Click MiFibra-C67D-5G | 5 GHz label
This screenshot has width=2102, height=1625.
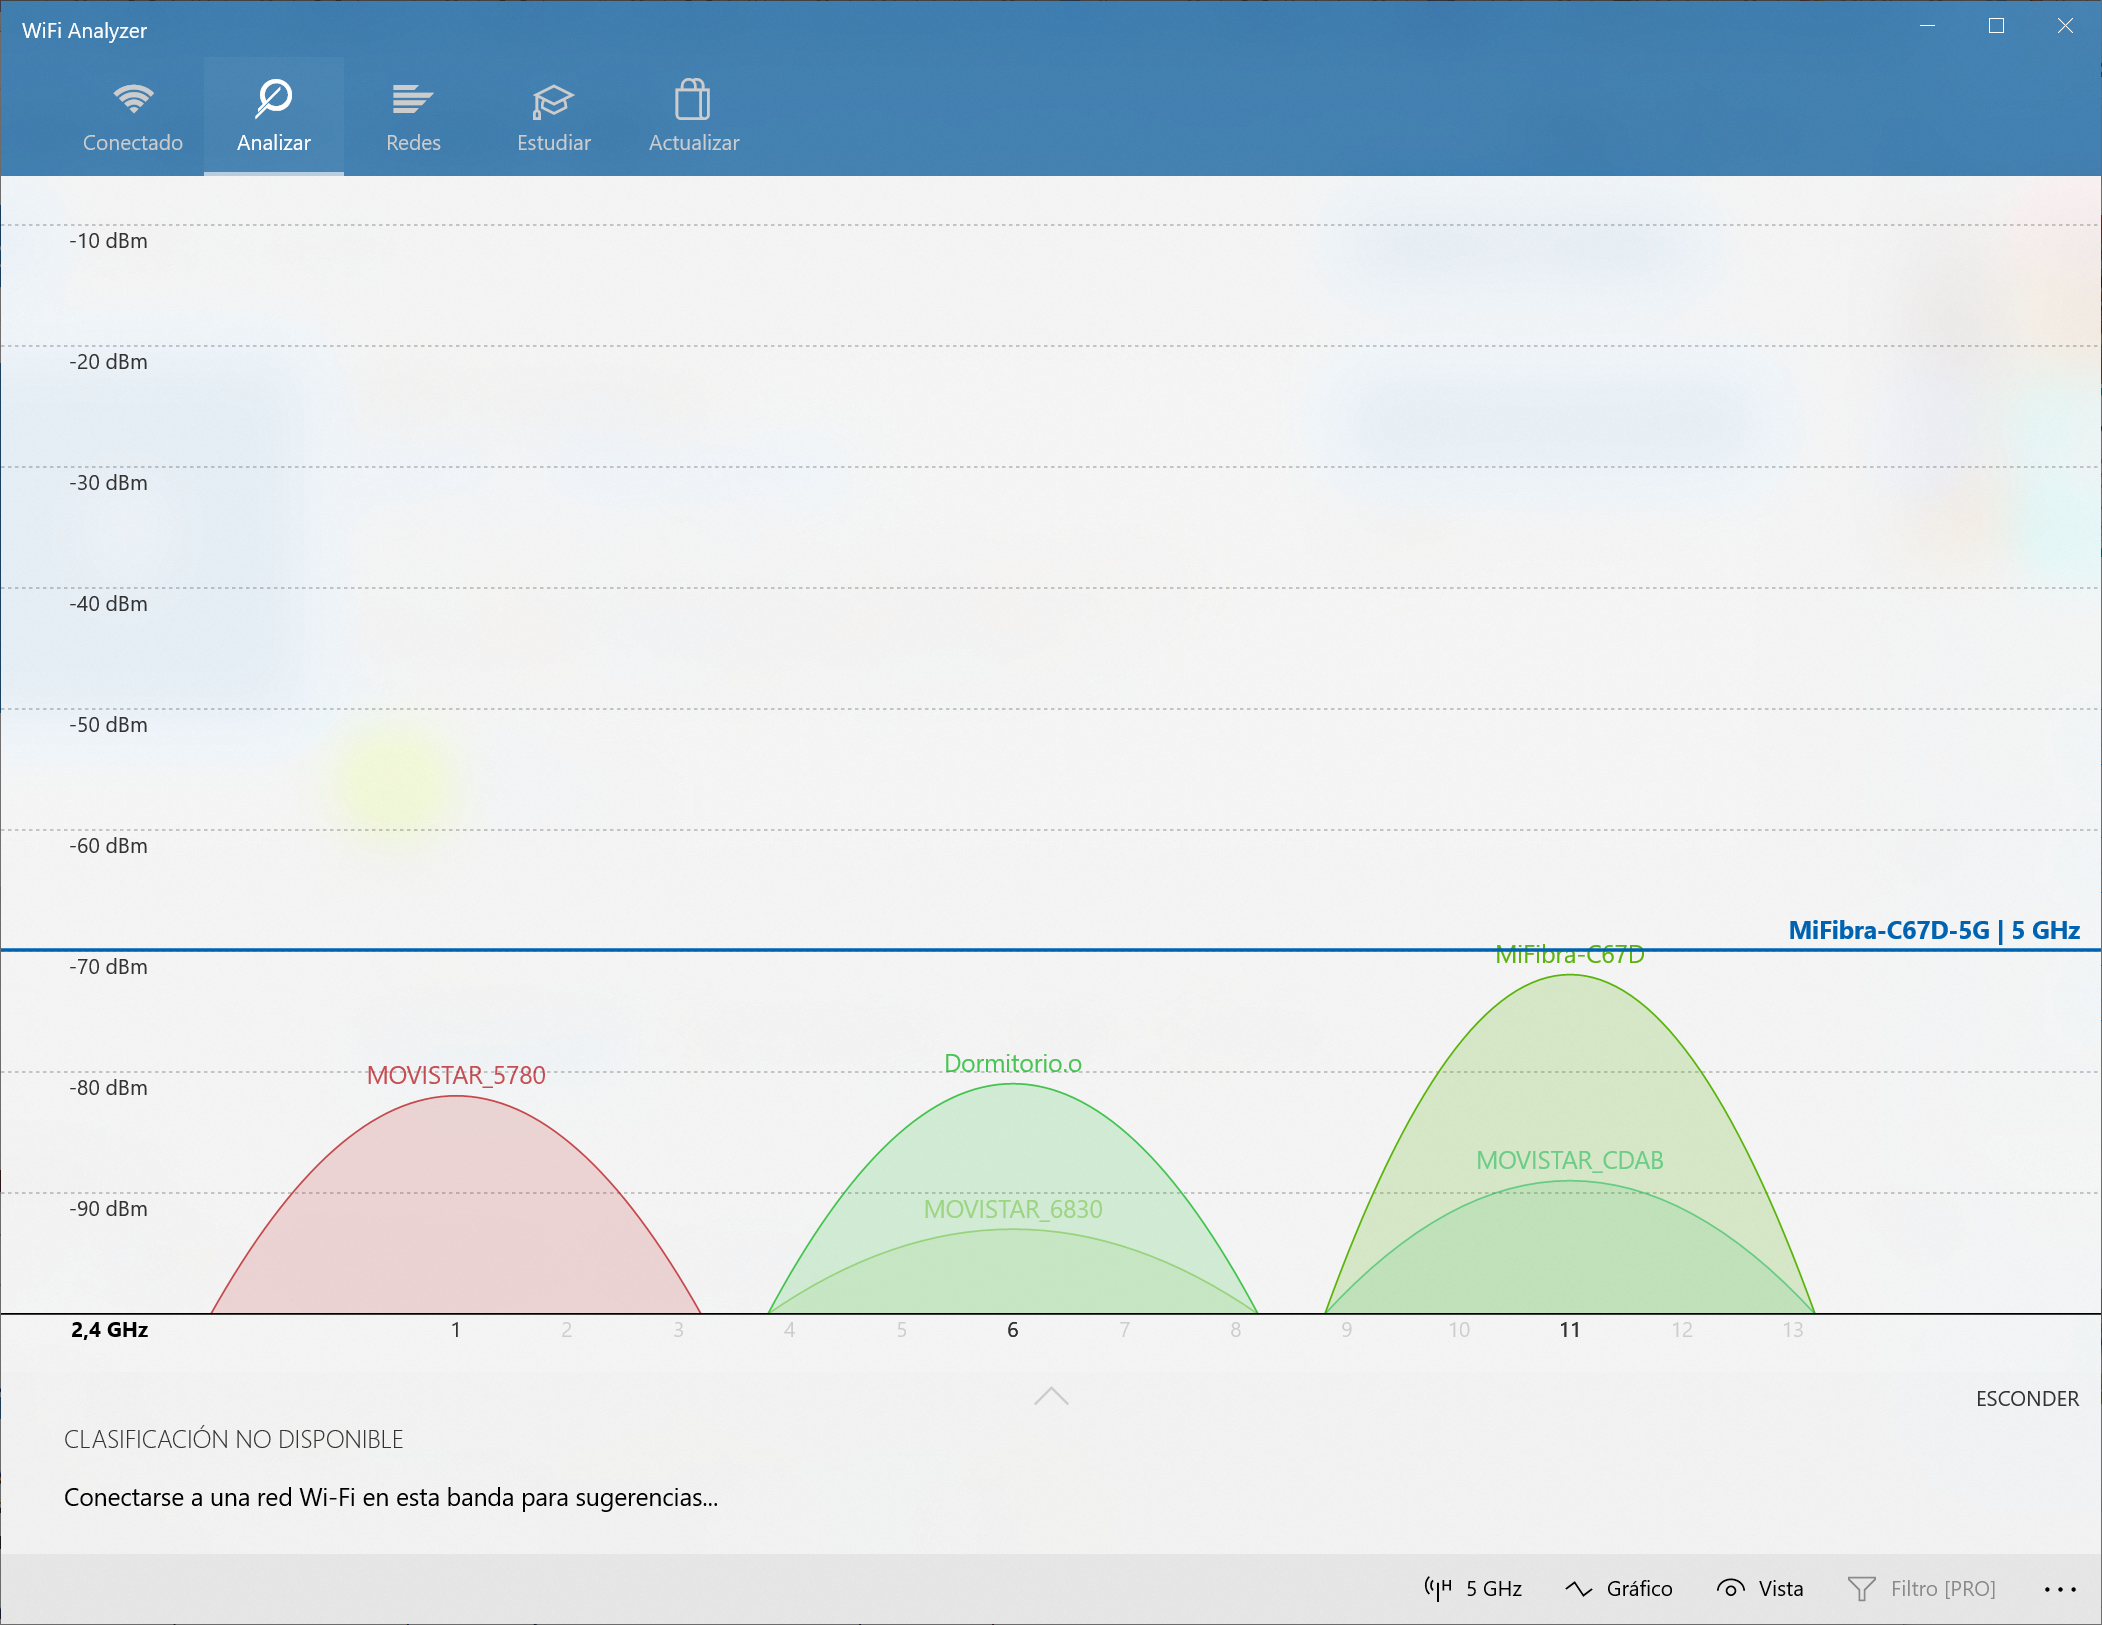pos(1933,930)
